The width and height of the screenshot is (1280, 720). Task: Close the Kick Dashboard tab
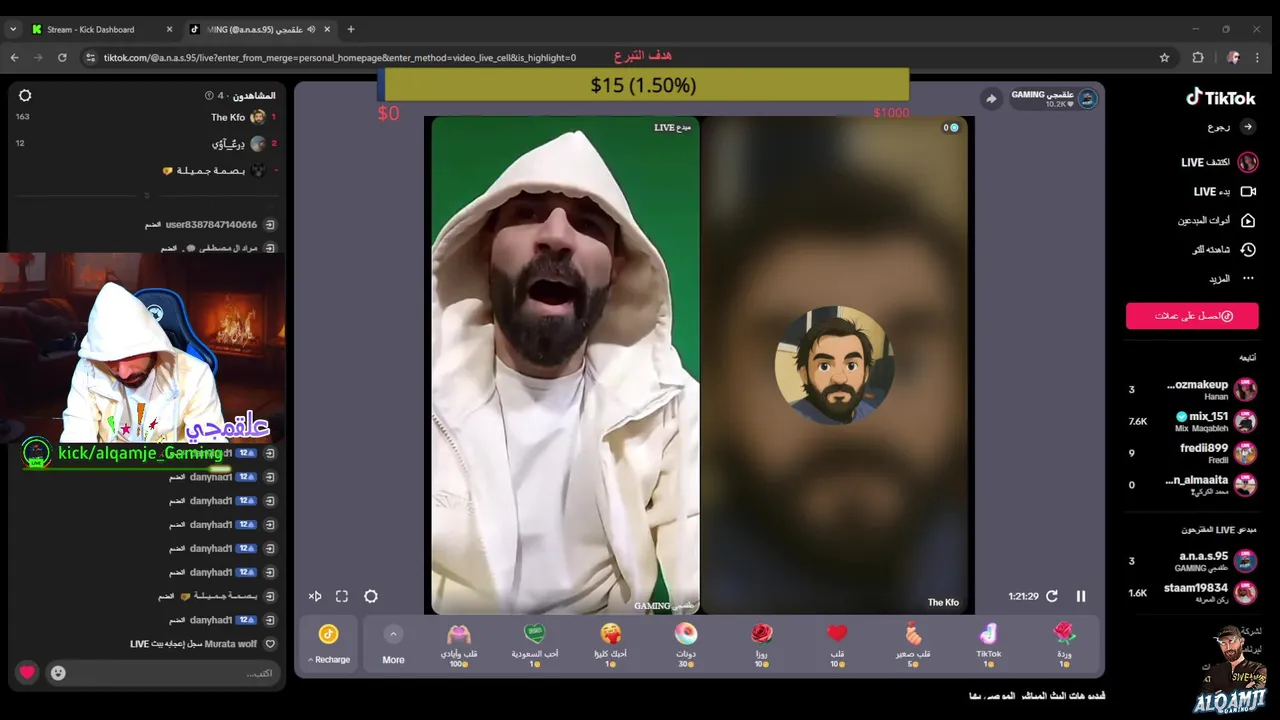click(169, 29)
